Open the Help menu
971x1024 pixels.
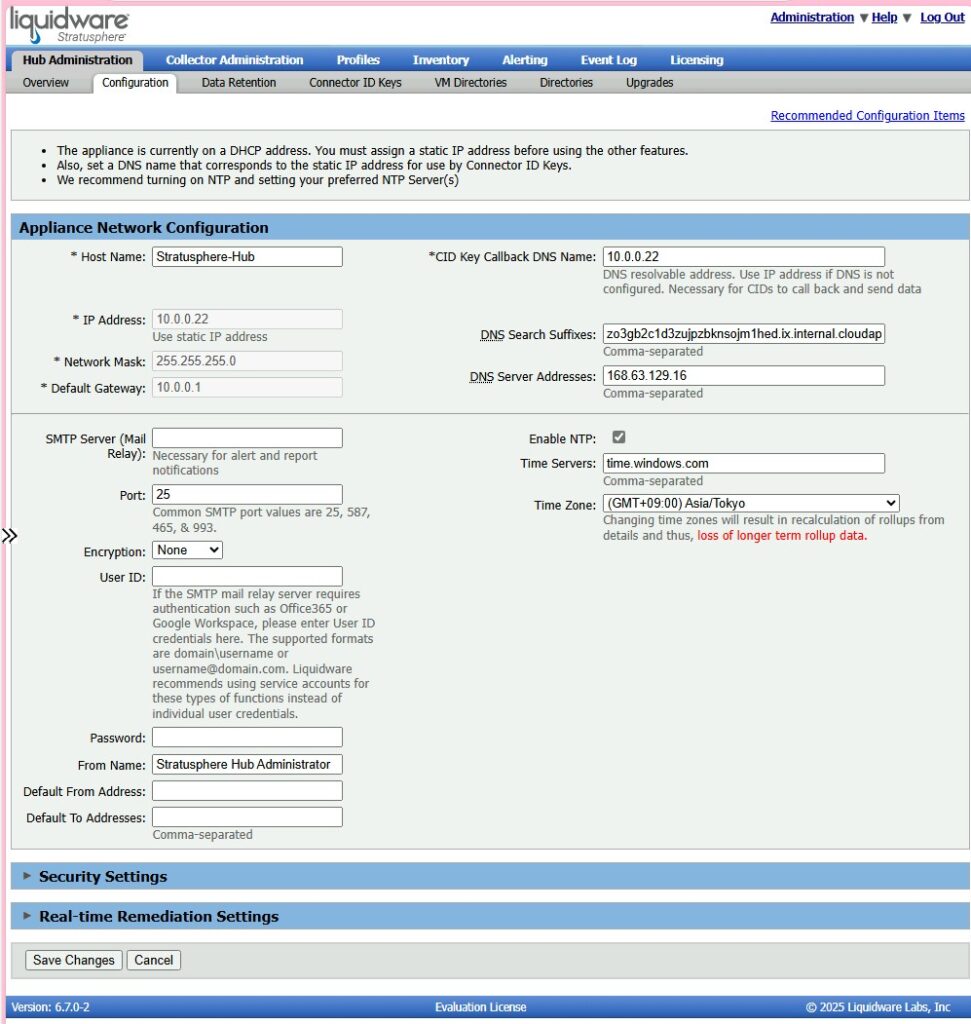(884, 18)
